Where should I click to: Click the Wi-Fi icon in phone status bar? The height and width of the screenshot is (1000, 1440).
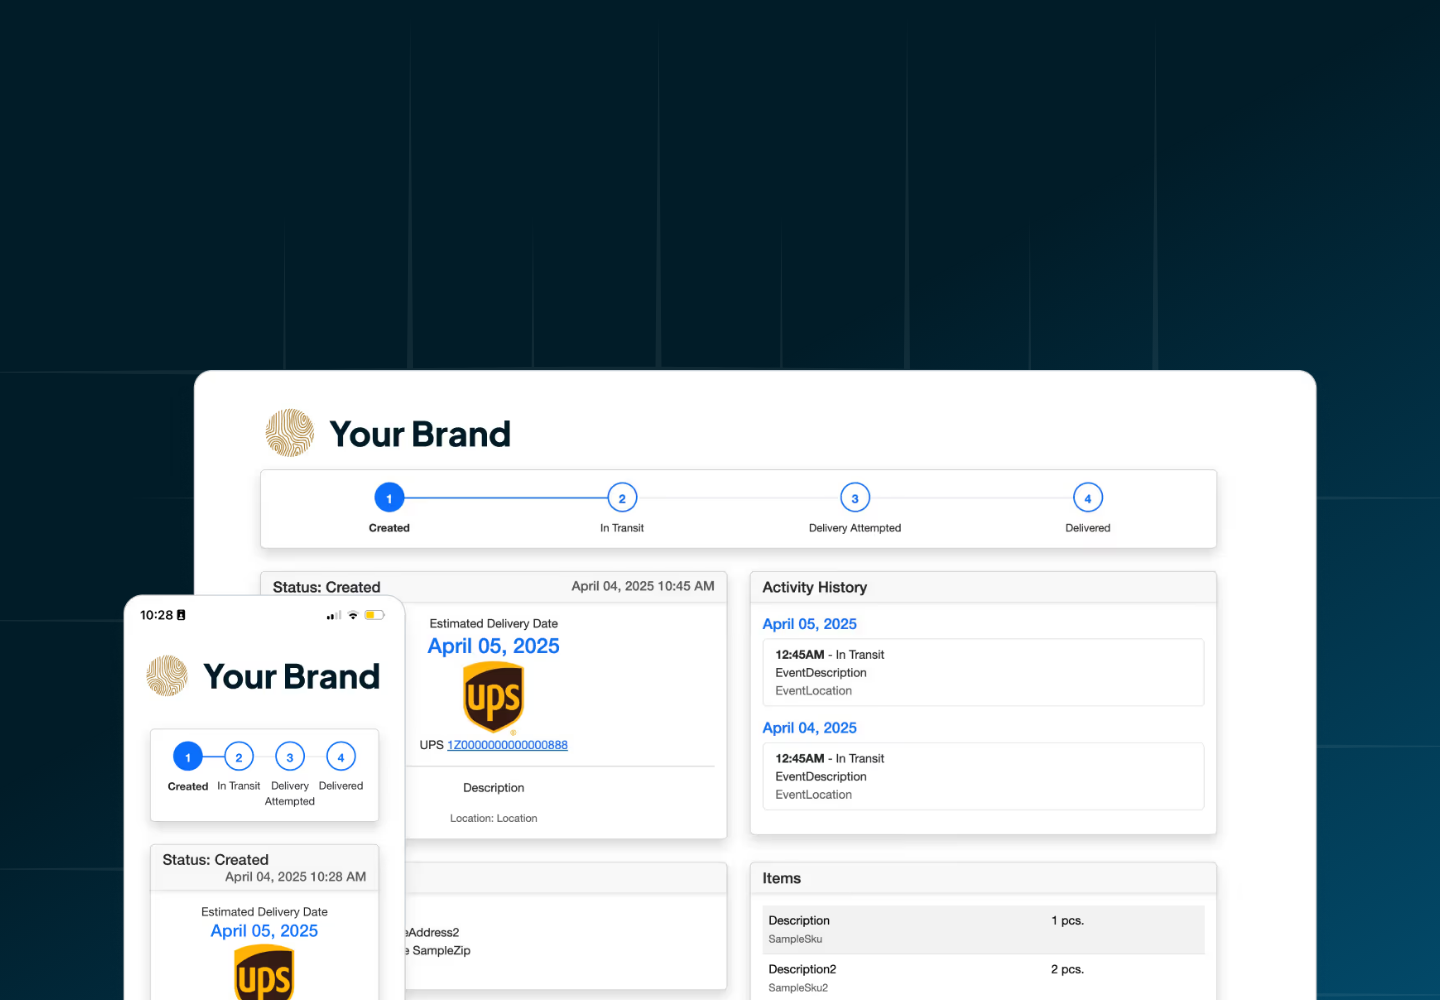(353, 615)
